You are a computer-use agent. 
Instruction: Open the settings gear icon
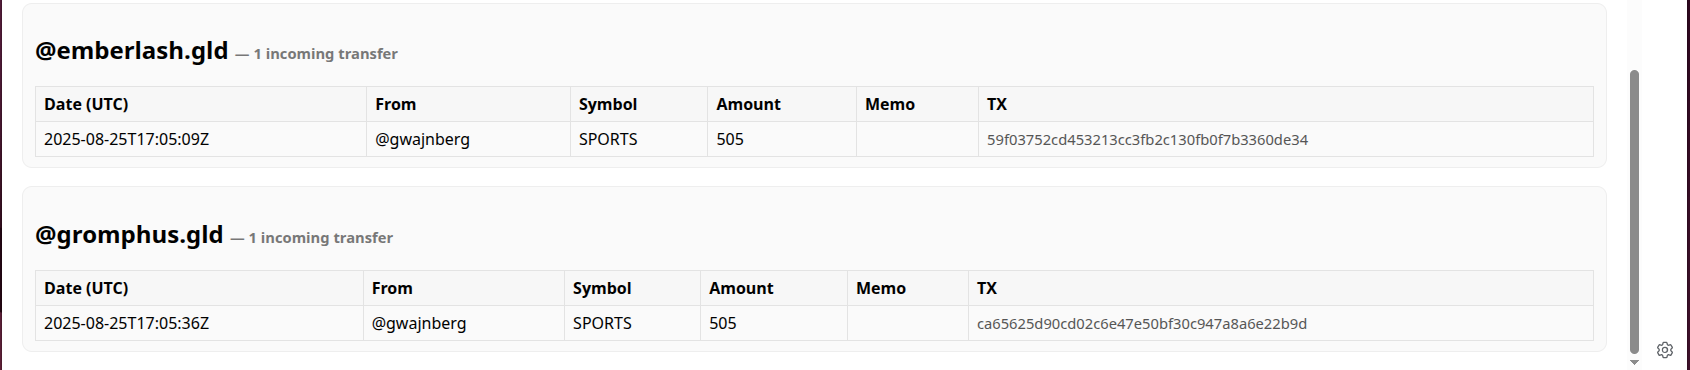tap(1665, 350)
